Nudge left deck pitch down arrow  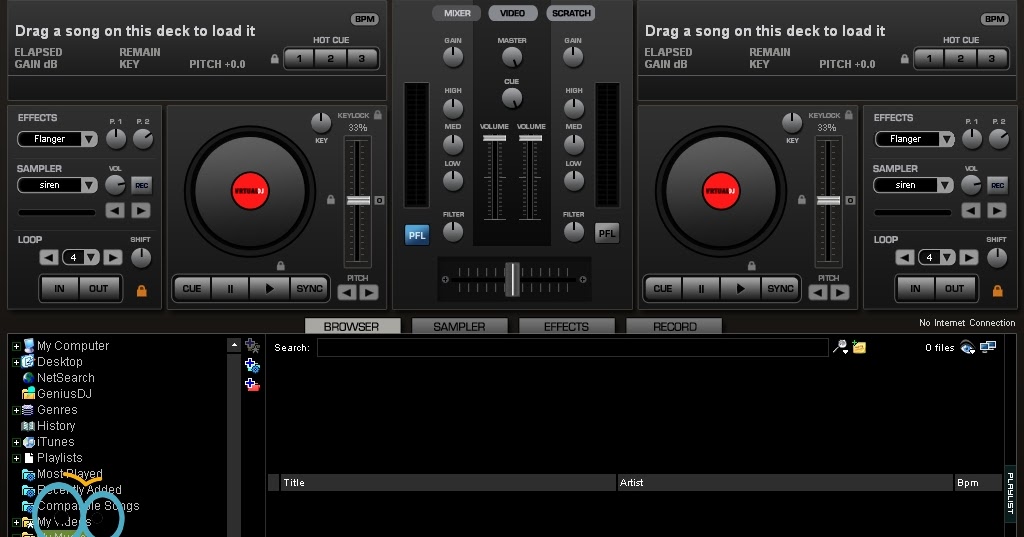pyautogui.click(x=347, y=293)
